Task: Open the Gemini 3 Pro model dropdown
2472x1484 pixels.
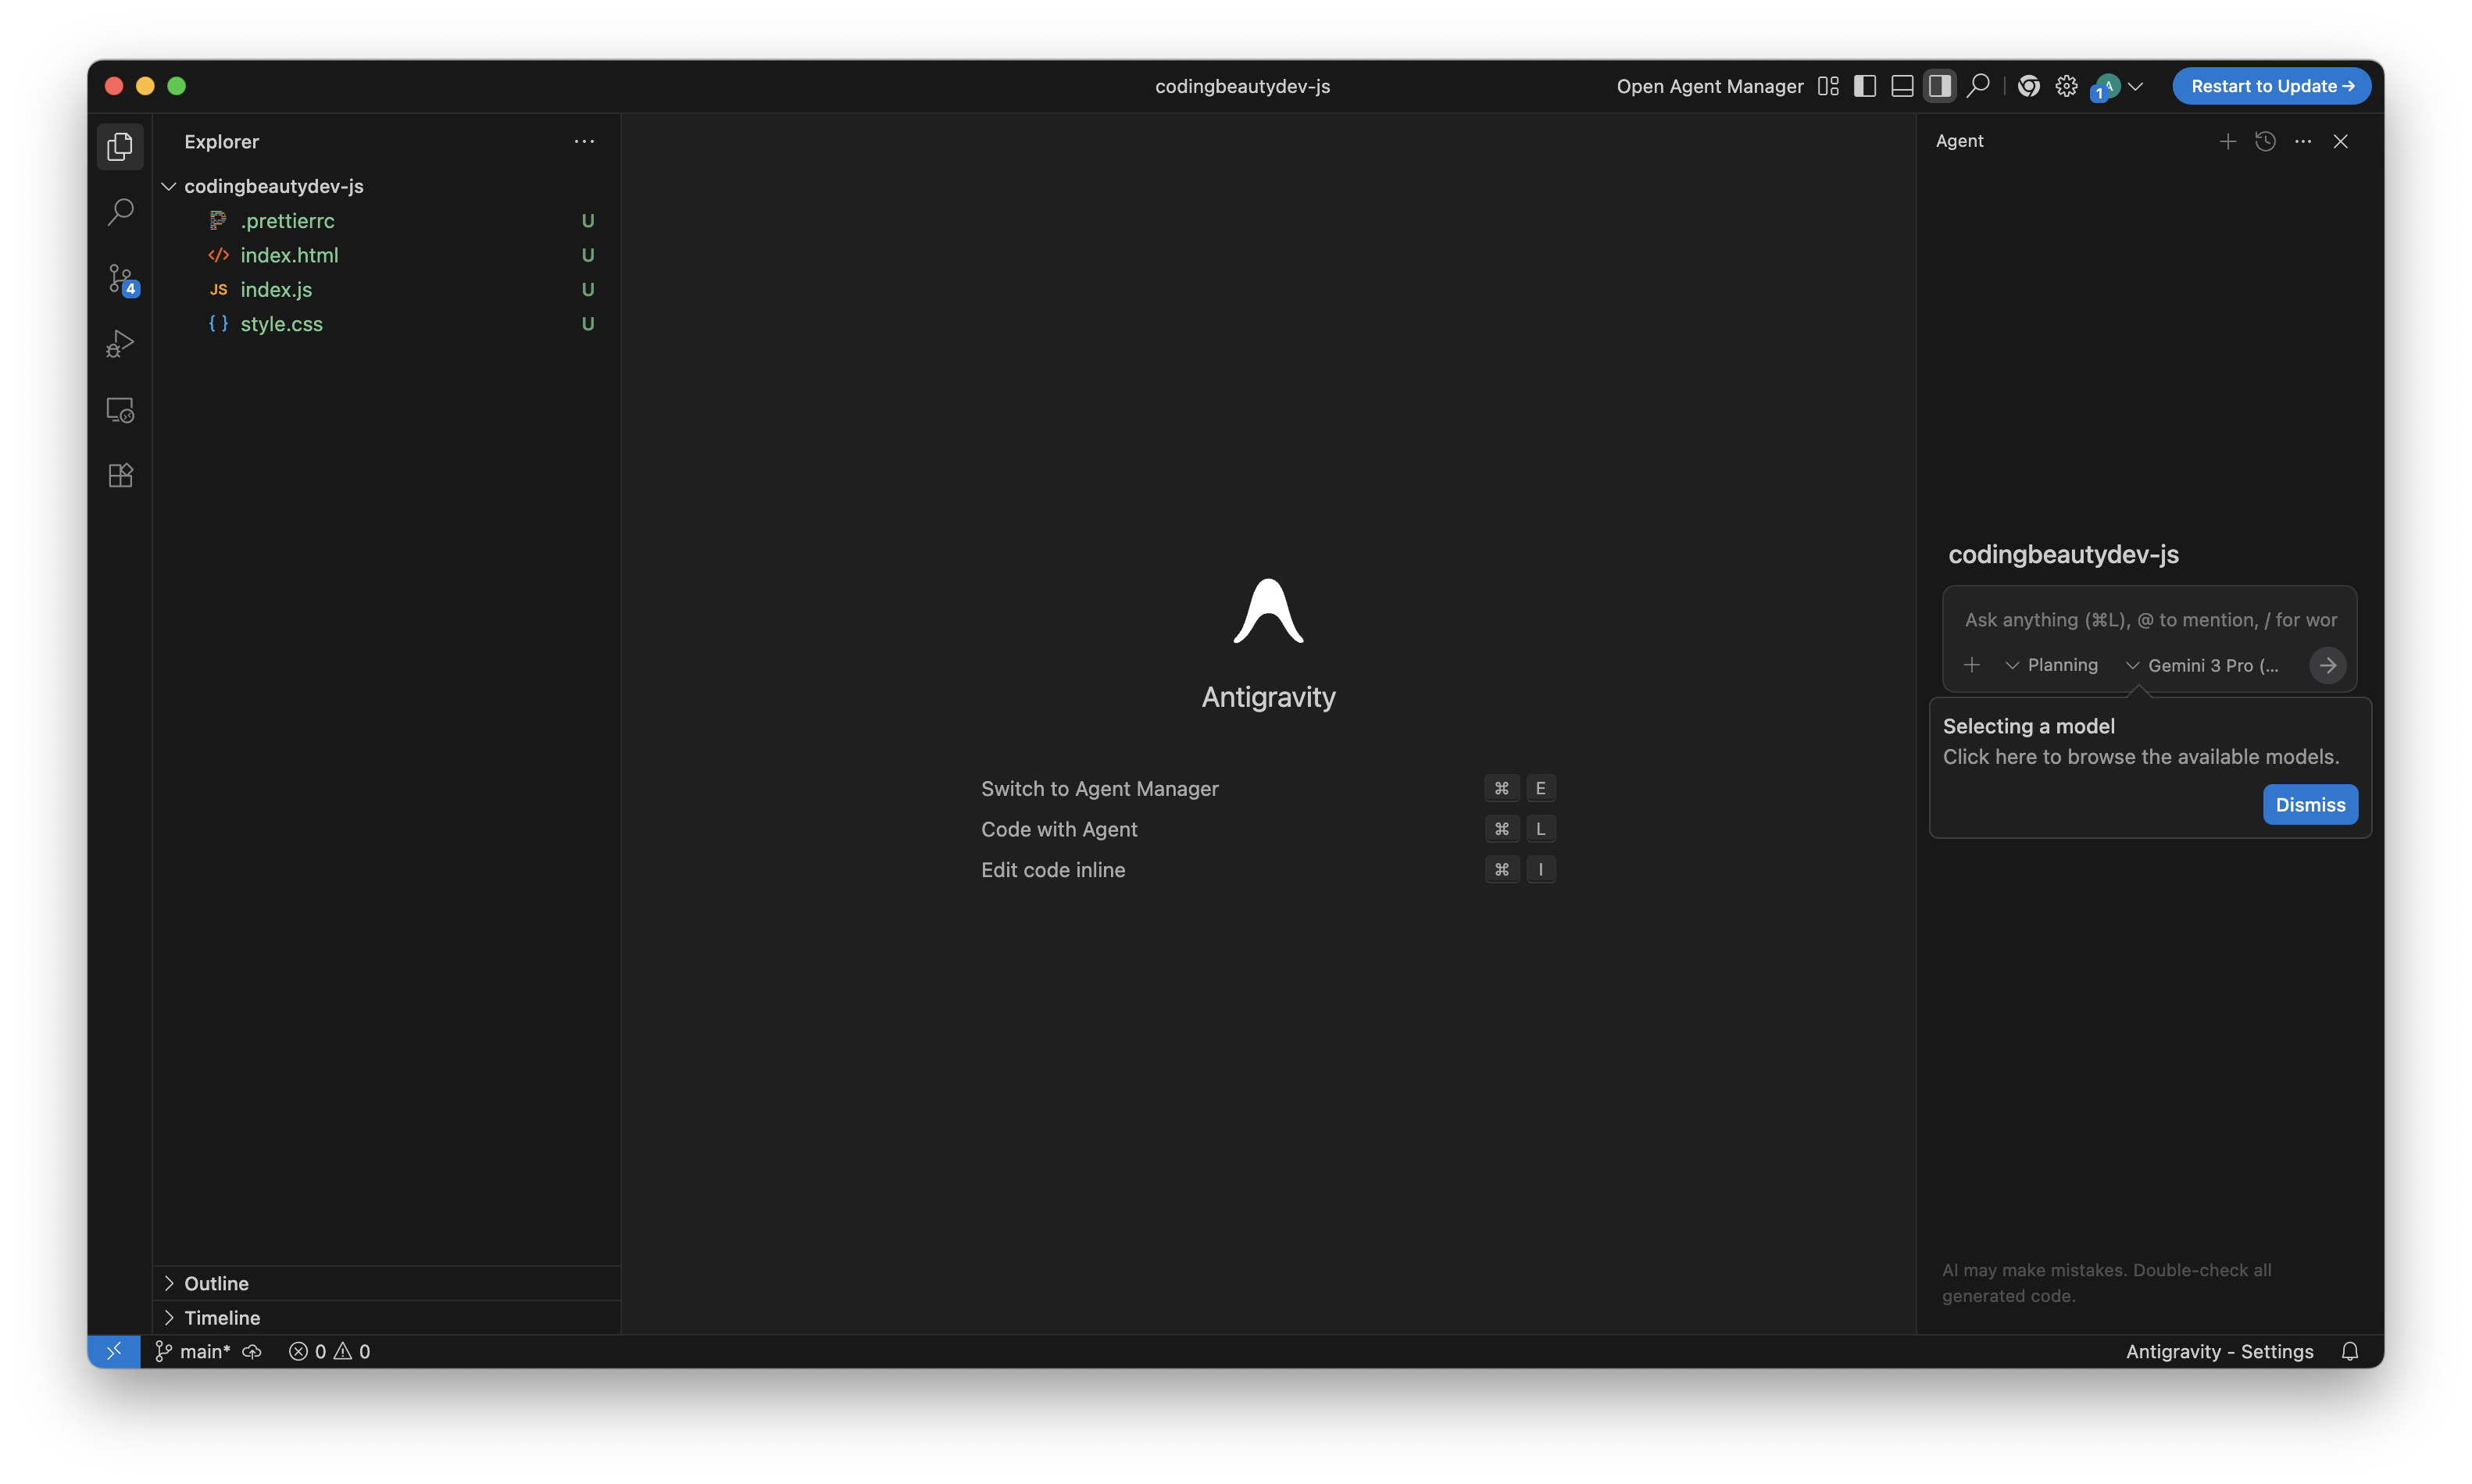Action: click(x=2203, y=665)
